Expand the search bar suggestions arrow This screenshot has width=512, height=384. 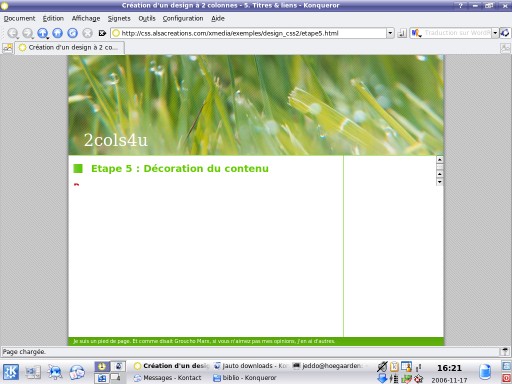(x=495, y=33)
